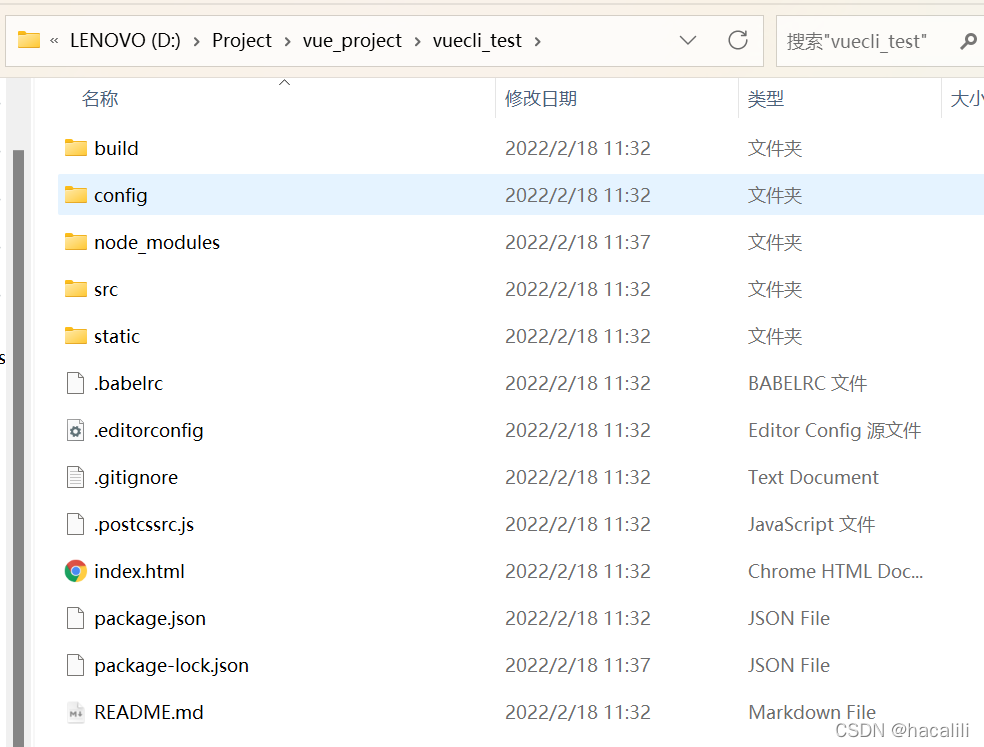Select the package.json file name
Viewport: 984px width, 747px height.
tap(149, 619)
